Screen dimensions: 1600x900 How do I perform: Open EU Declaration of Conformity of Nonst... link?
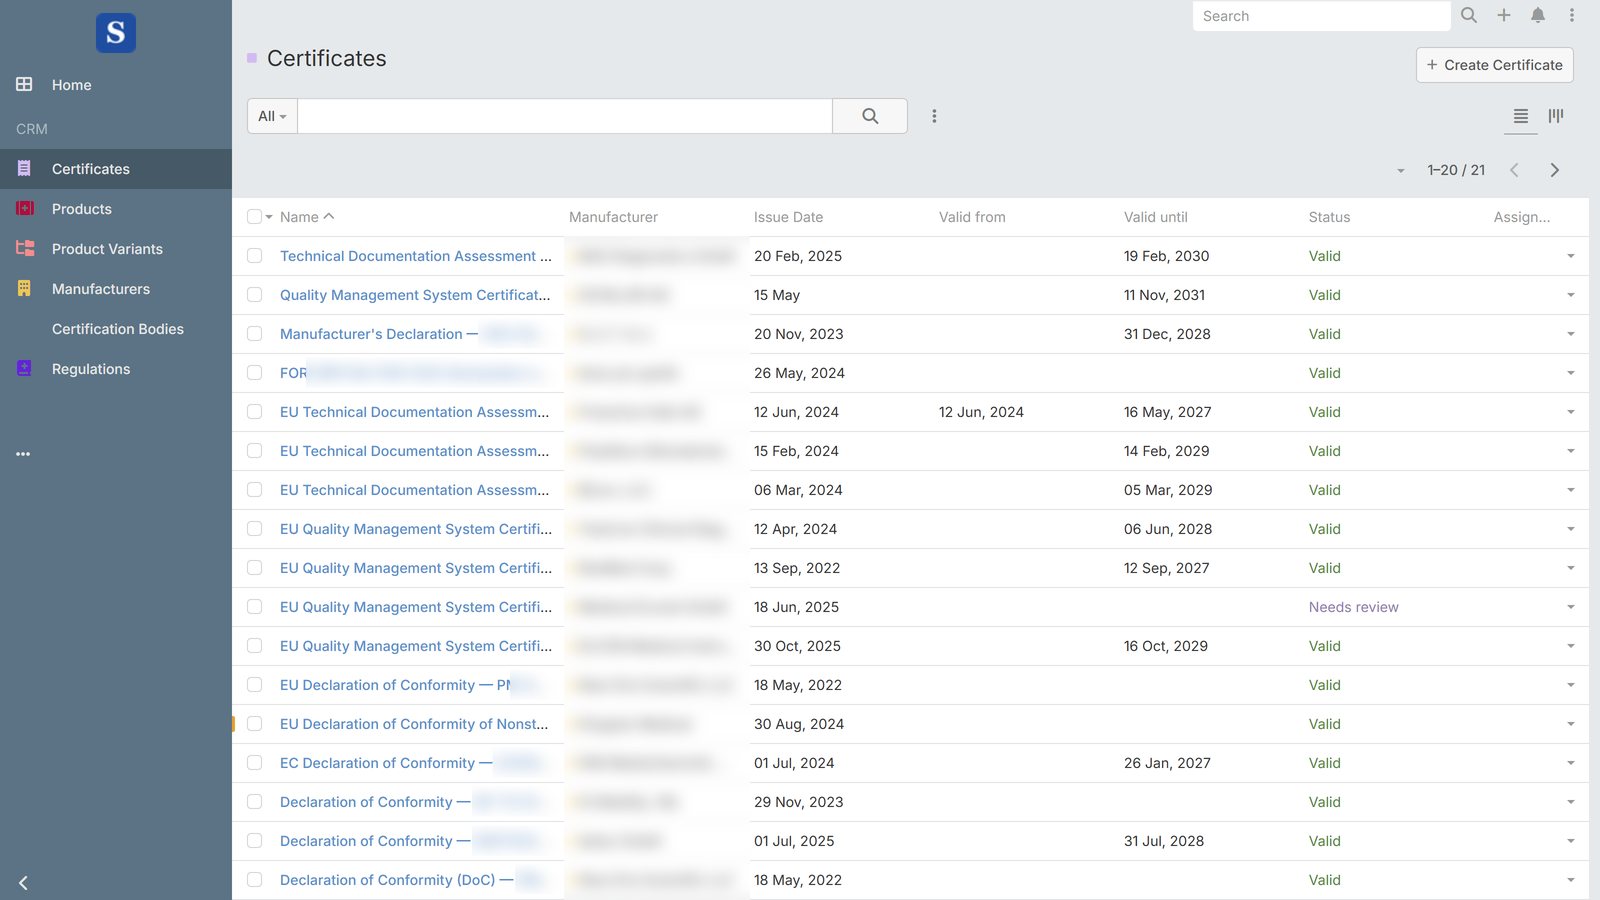point(414,724)
